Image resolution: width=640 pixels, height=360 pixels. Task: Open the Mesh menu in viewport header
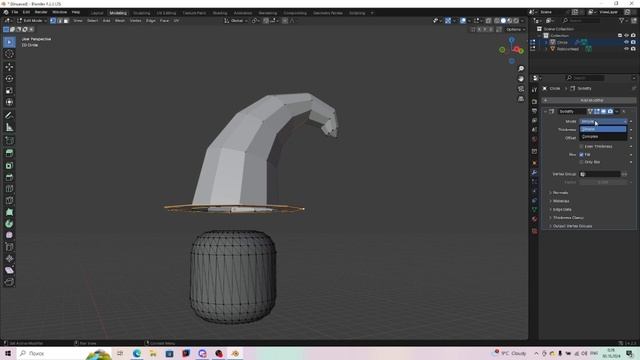[x=120, y=20]
